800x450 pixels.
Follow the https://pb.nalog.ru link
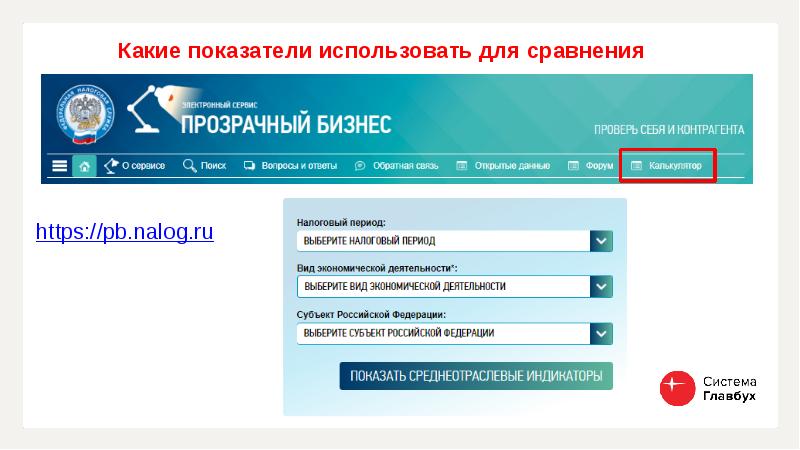pos(125,232)
